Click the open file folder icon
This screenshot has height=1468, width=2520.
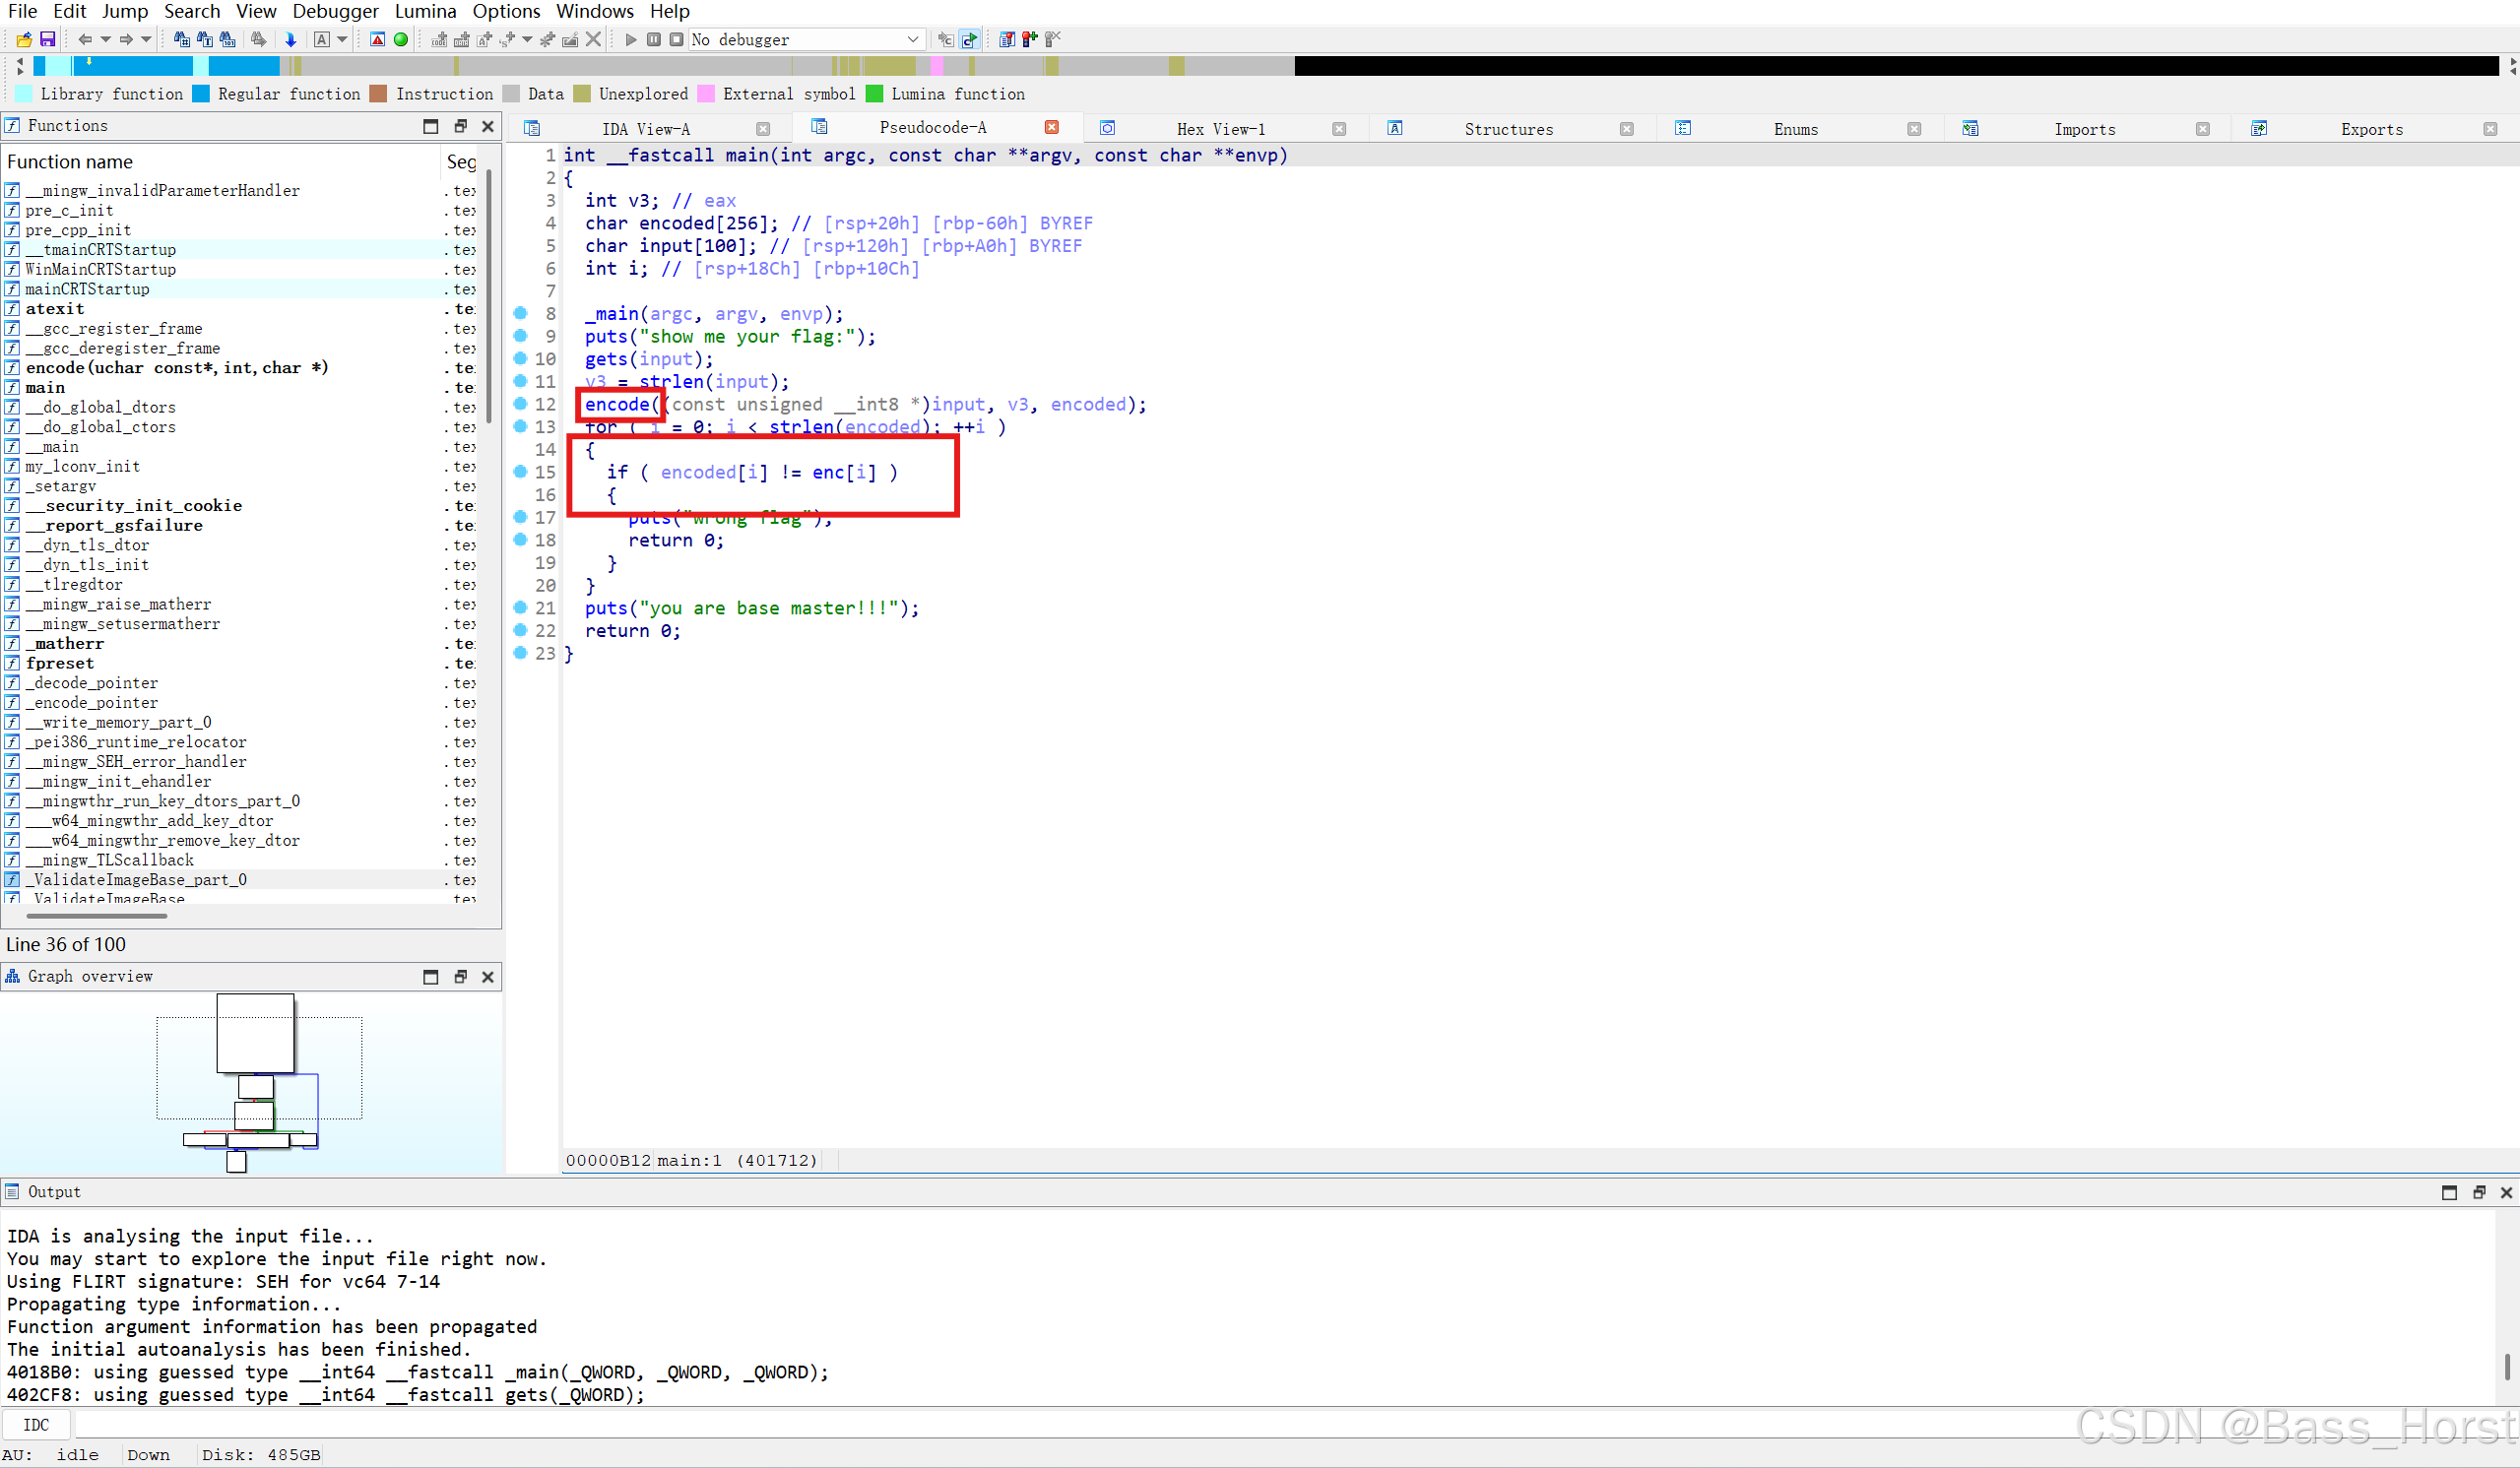click(23, 40)
